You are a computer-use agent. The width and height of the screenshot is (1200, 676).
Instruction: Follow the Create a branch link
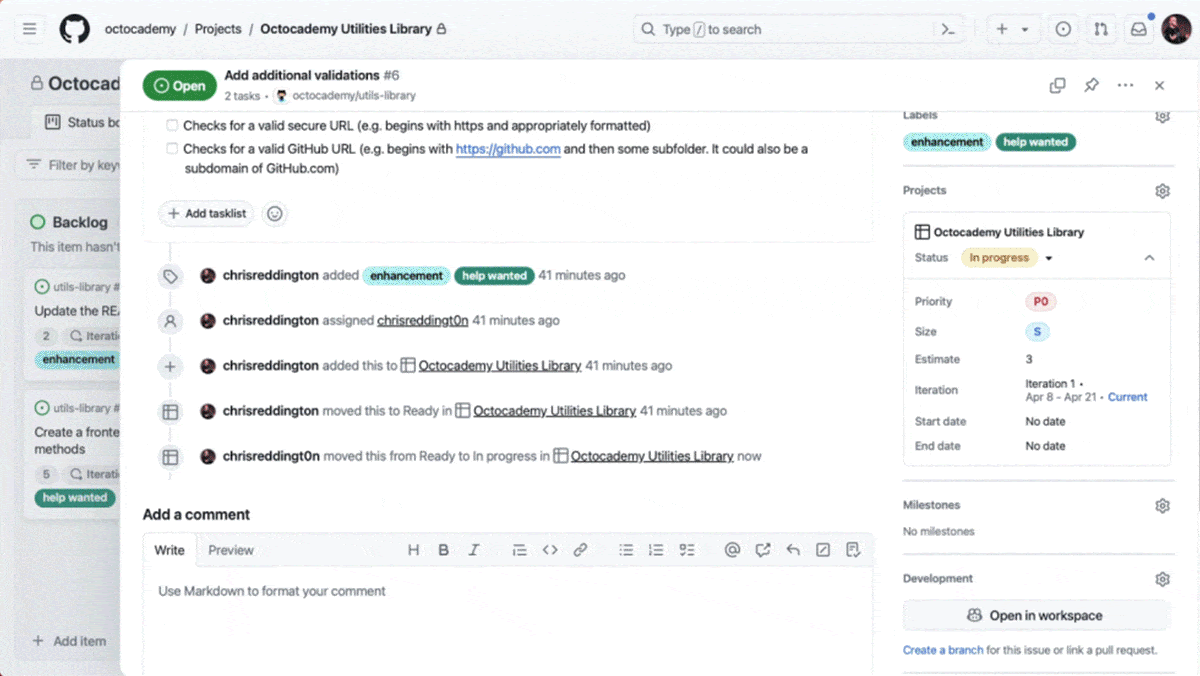point(942,650)
